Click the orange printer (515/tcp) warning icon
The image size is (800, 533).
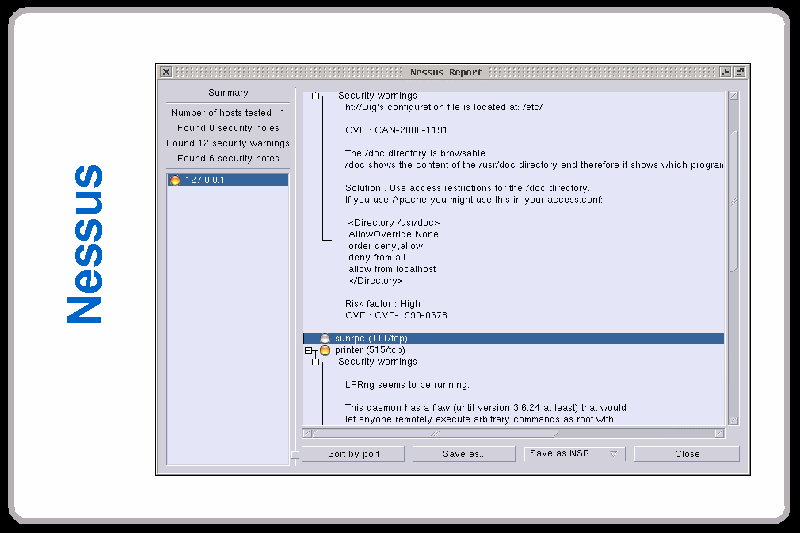point(324,350)
